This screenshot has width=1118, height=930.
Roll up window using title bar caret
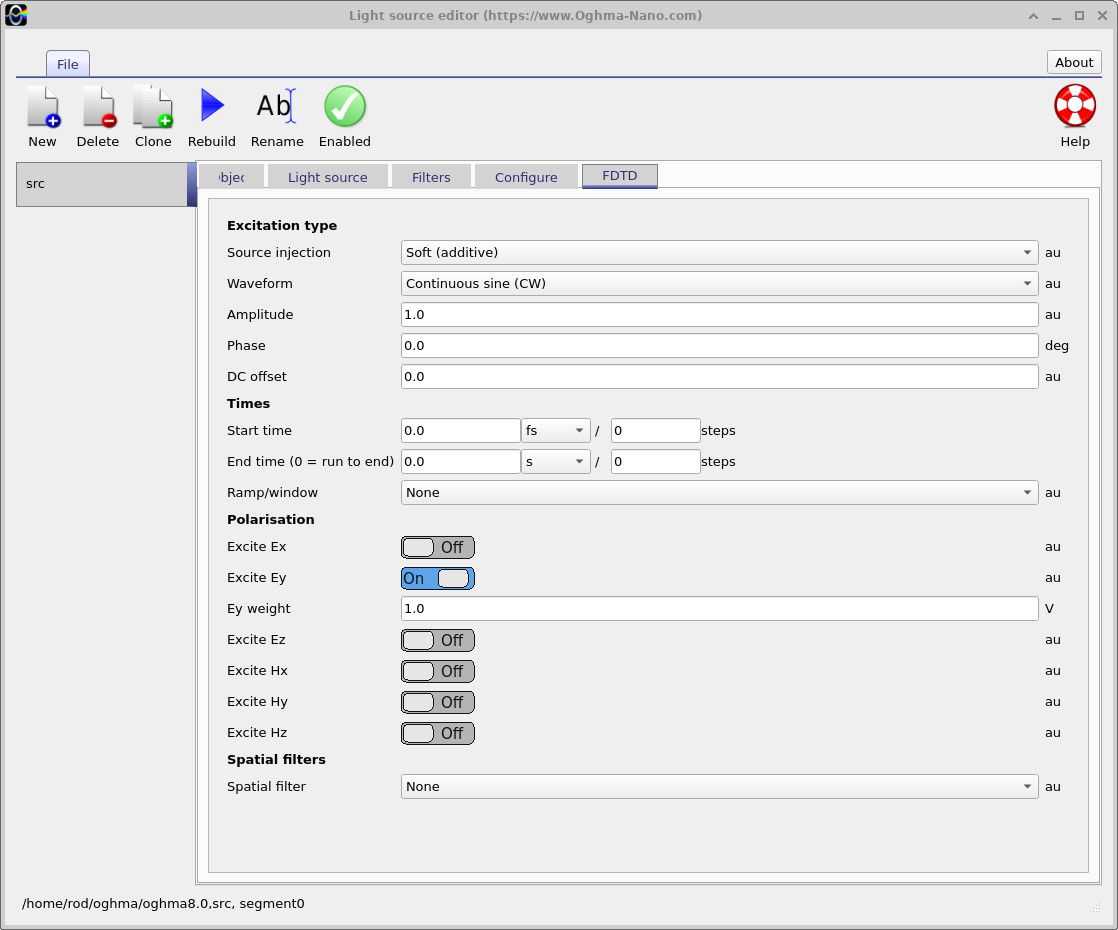point(1033,16)
